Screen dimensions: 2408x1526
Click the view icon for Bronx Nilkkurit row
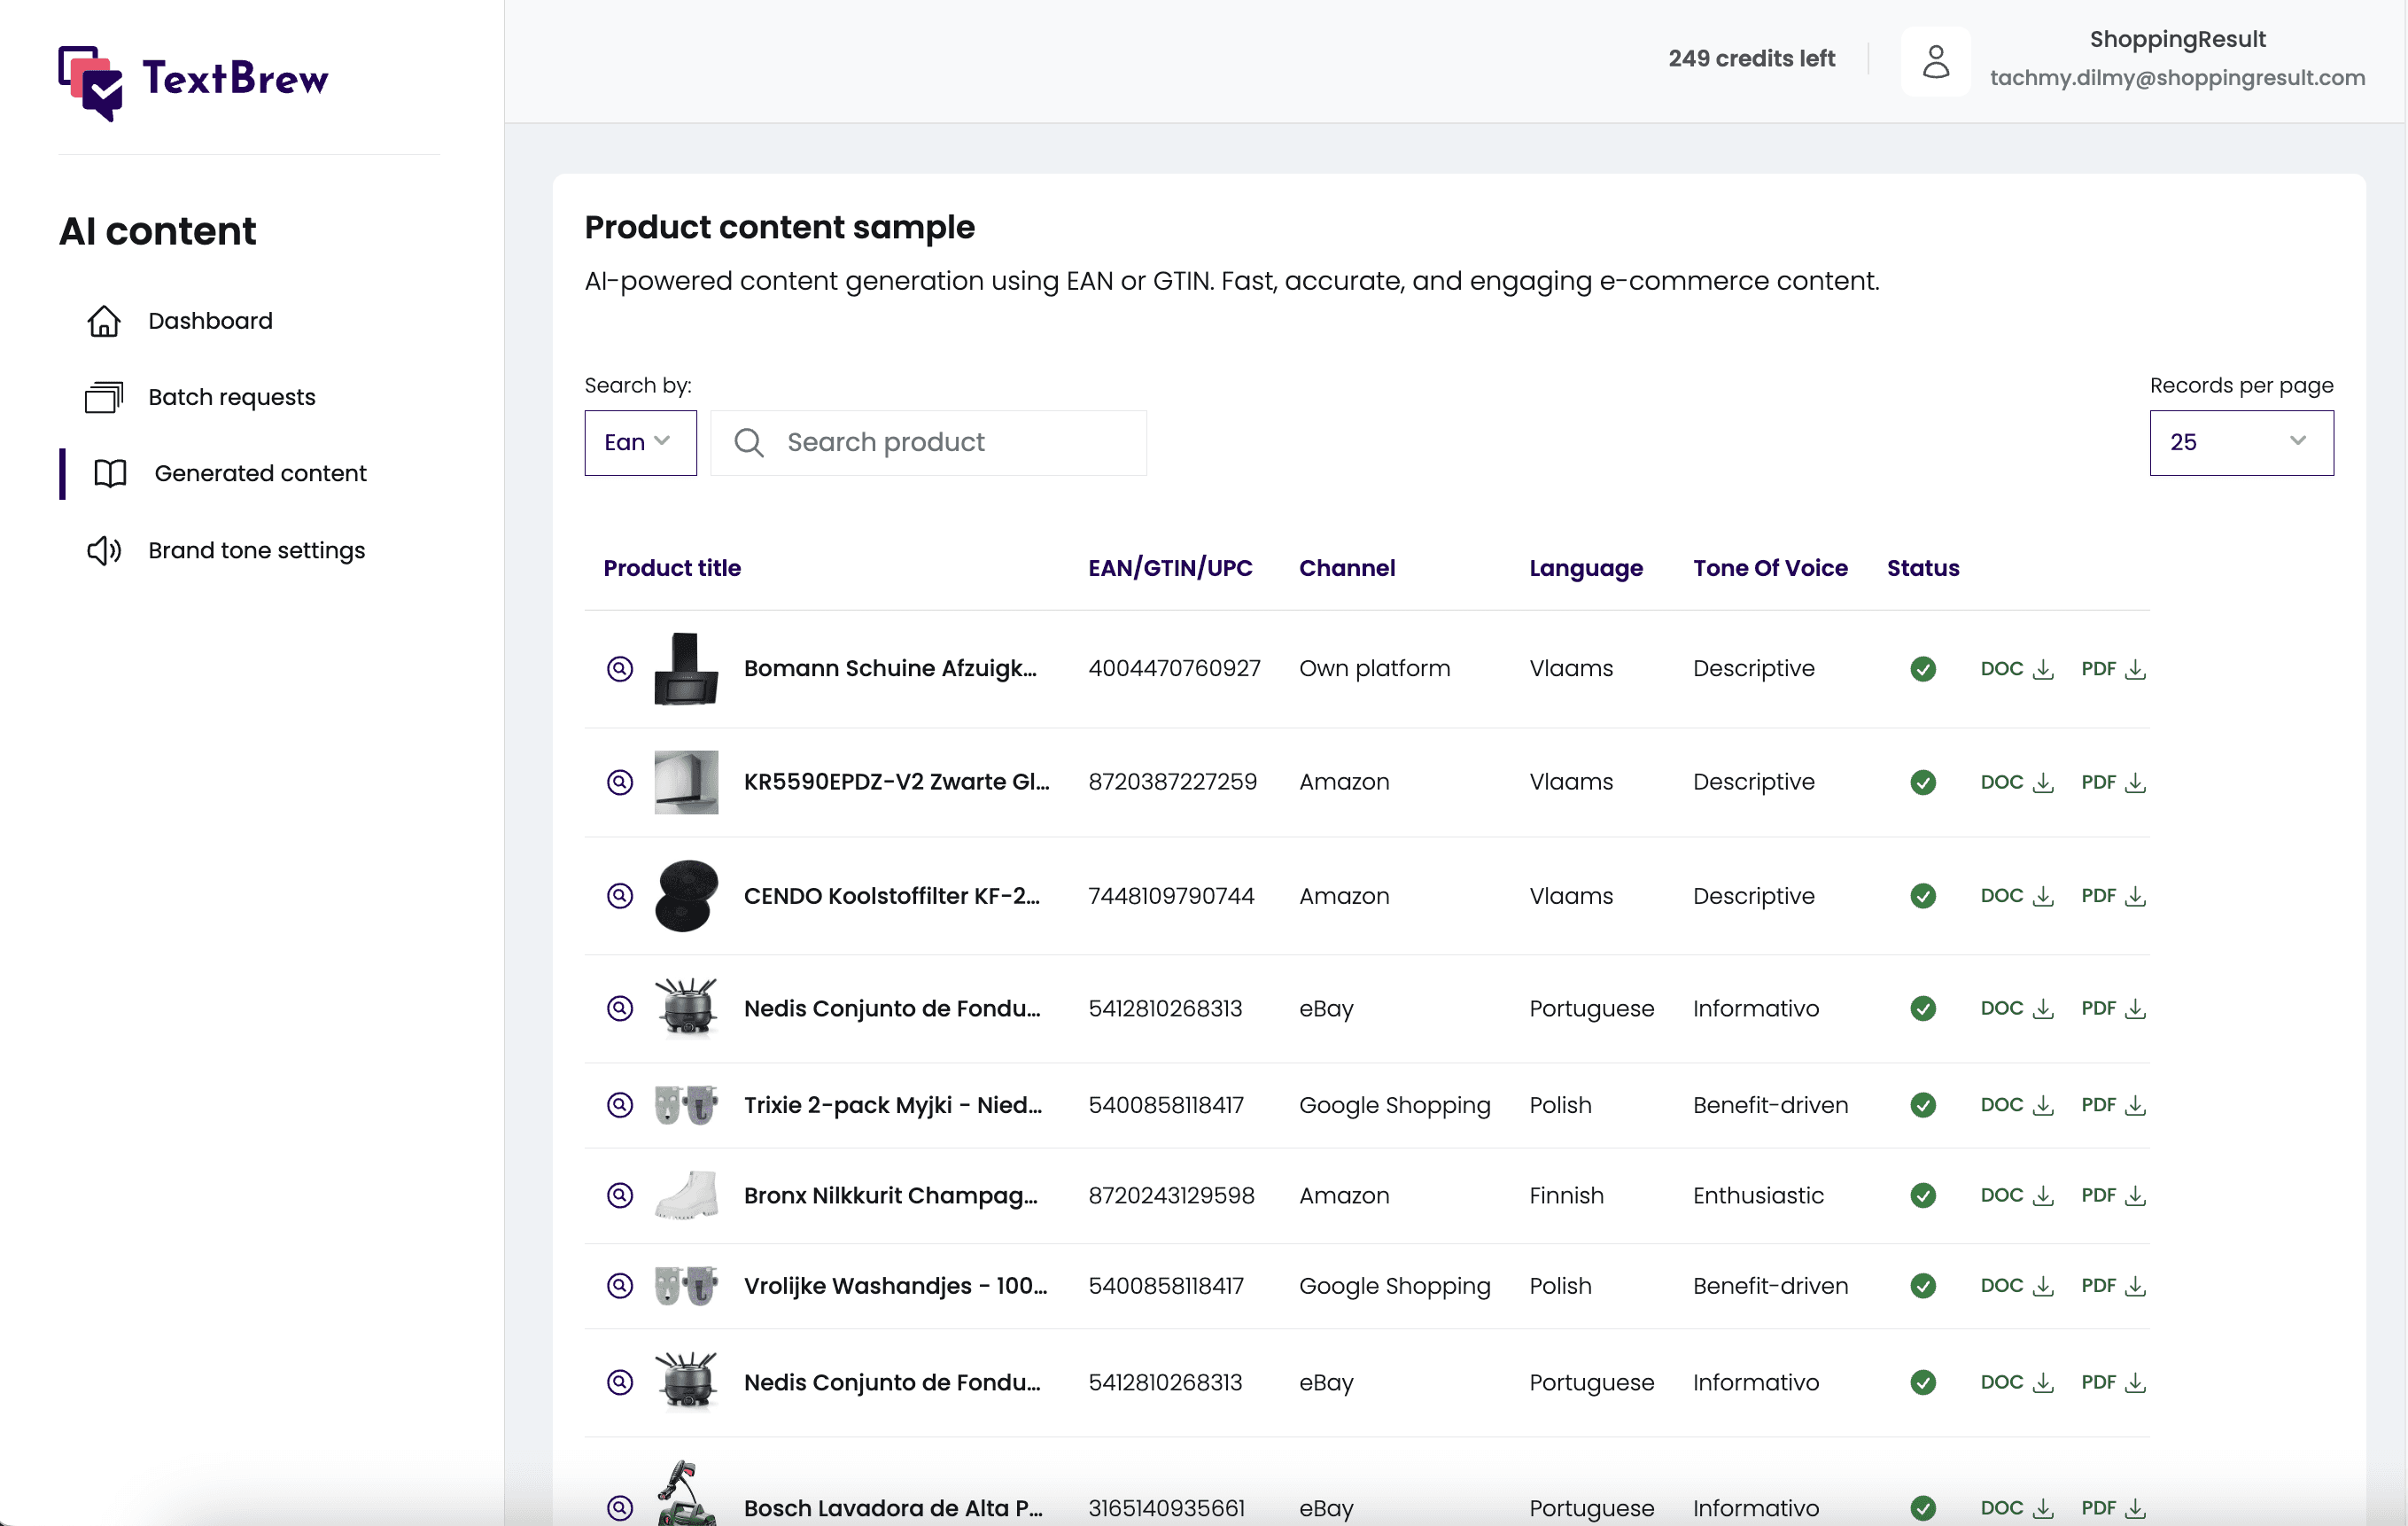[620, 1195]
